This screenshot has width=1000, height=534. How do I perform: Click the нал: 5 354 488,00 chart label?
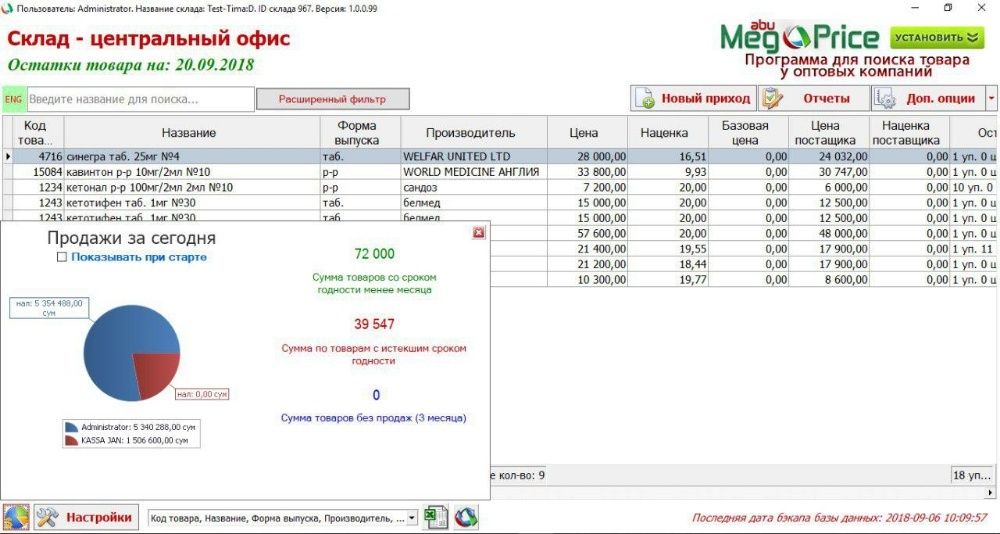[49, 308]
